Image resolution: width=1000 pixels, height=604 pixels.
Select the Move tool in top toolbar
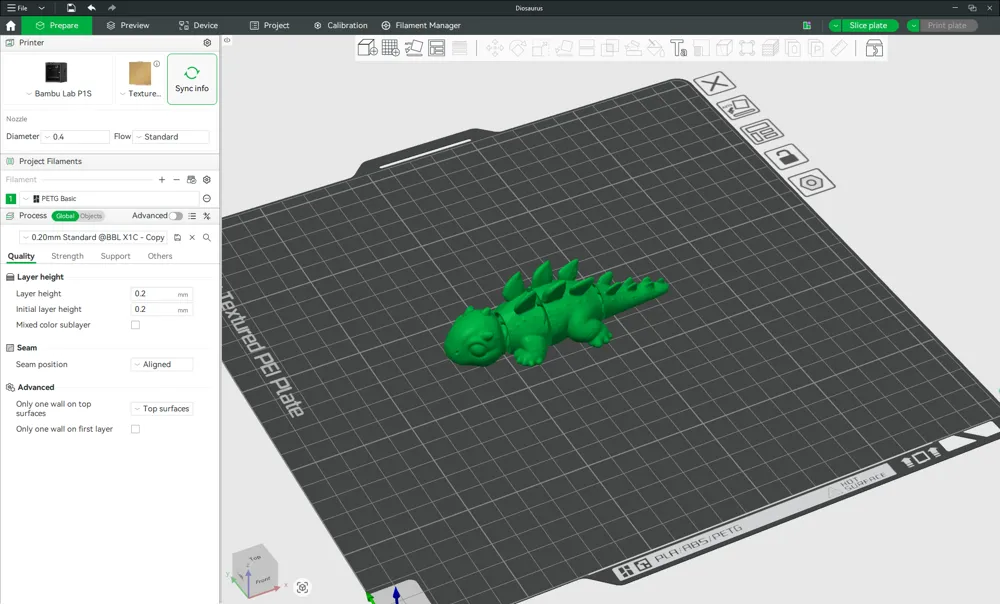pyautogui.click(x=494, y=48)
